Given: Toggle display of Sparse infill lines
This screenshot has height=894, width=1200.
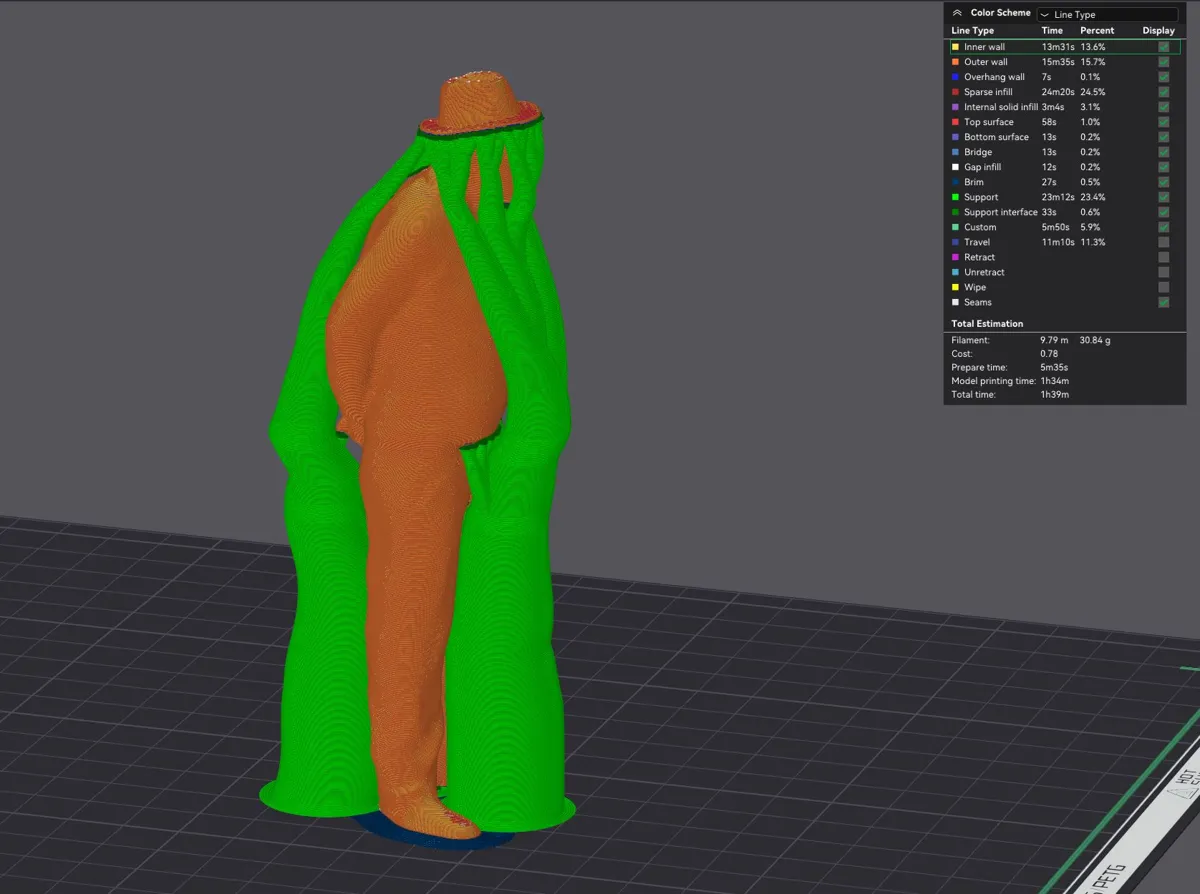Looking at the screenshot, I should (x=1163, y=92).
